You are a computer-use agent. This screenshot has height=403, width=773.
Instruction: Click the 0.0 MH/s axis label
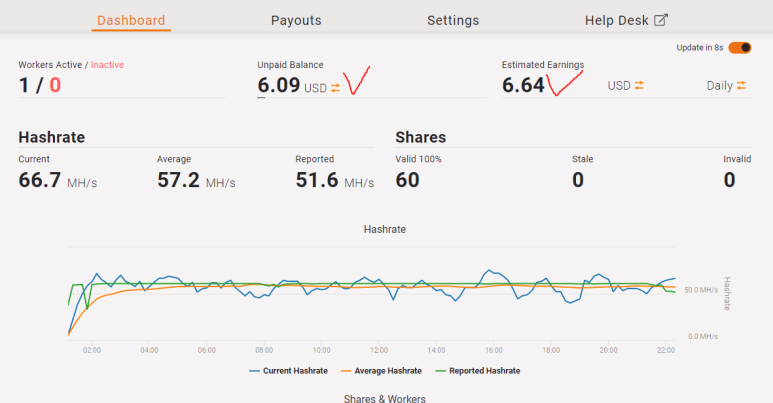[703, 336]
